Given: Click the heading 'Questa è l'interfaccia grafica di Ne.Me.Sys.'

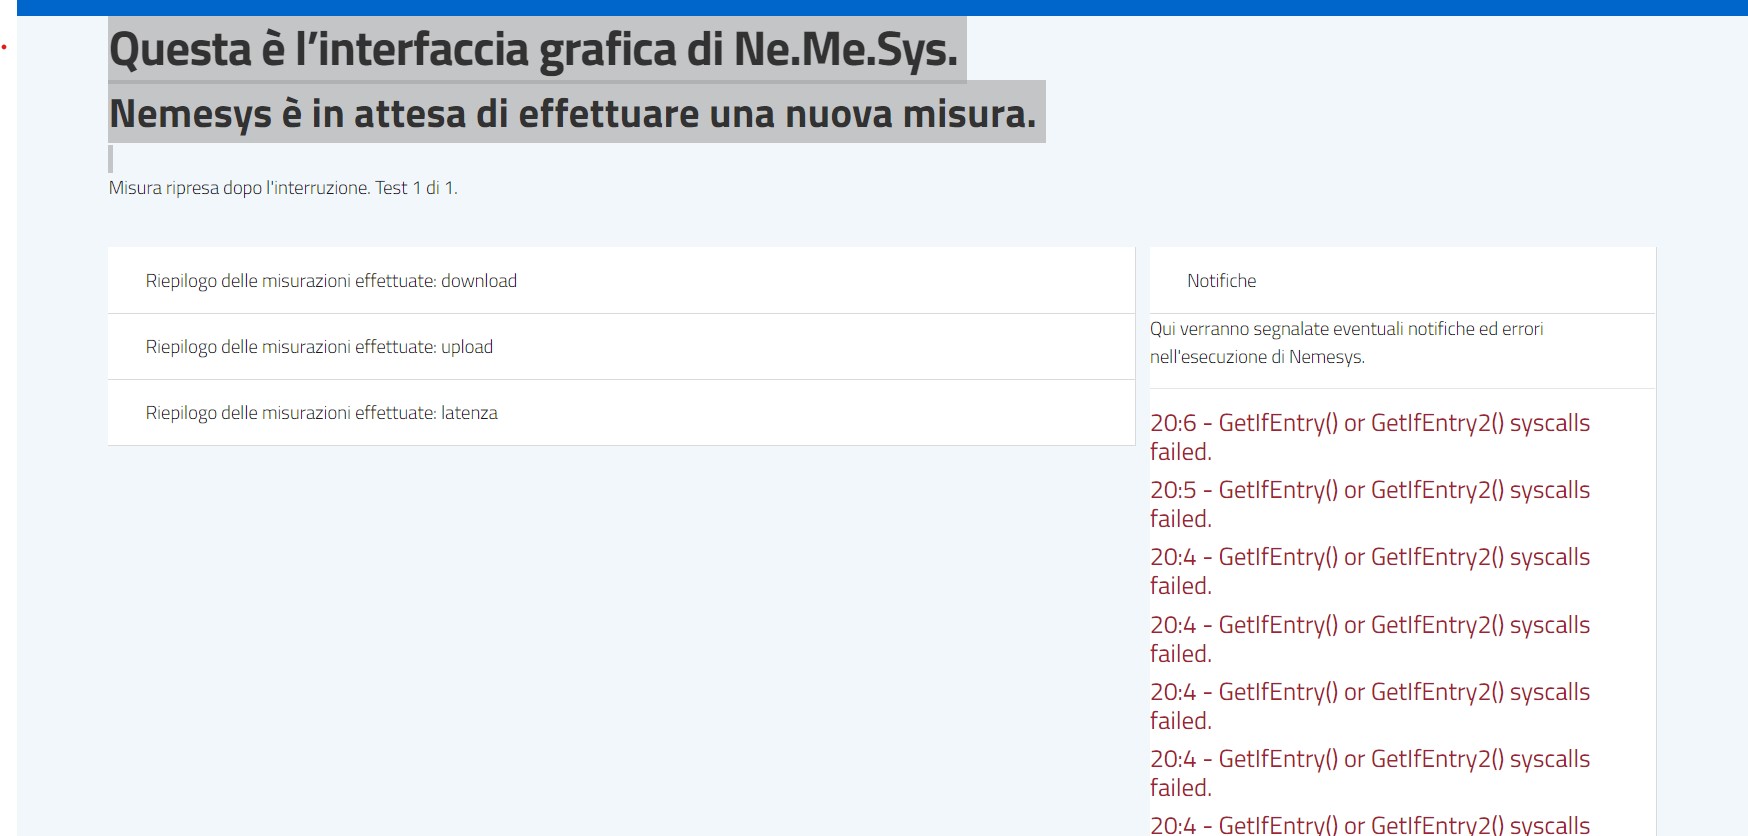Looking at the screenshot, I should [x=534, y=49].
